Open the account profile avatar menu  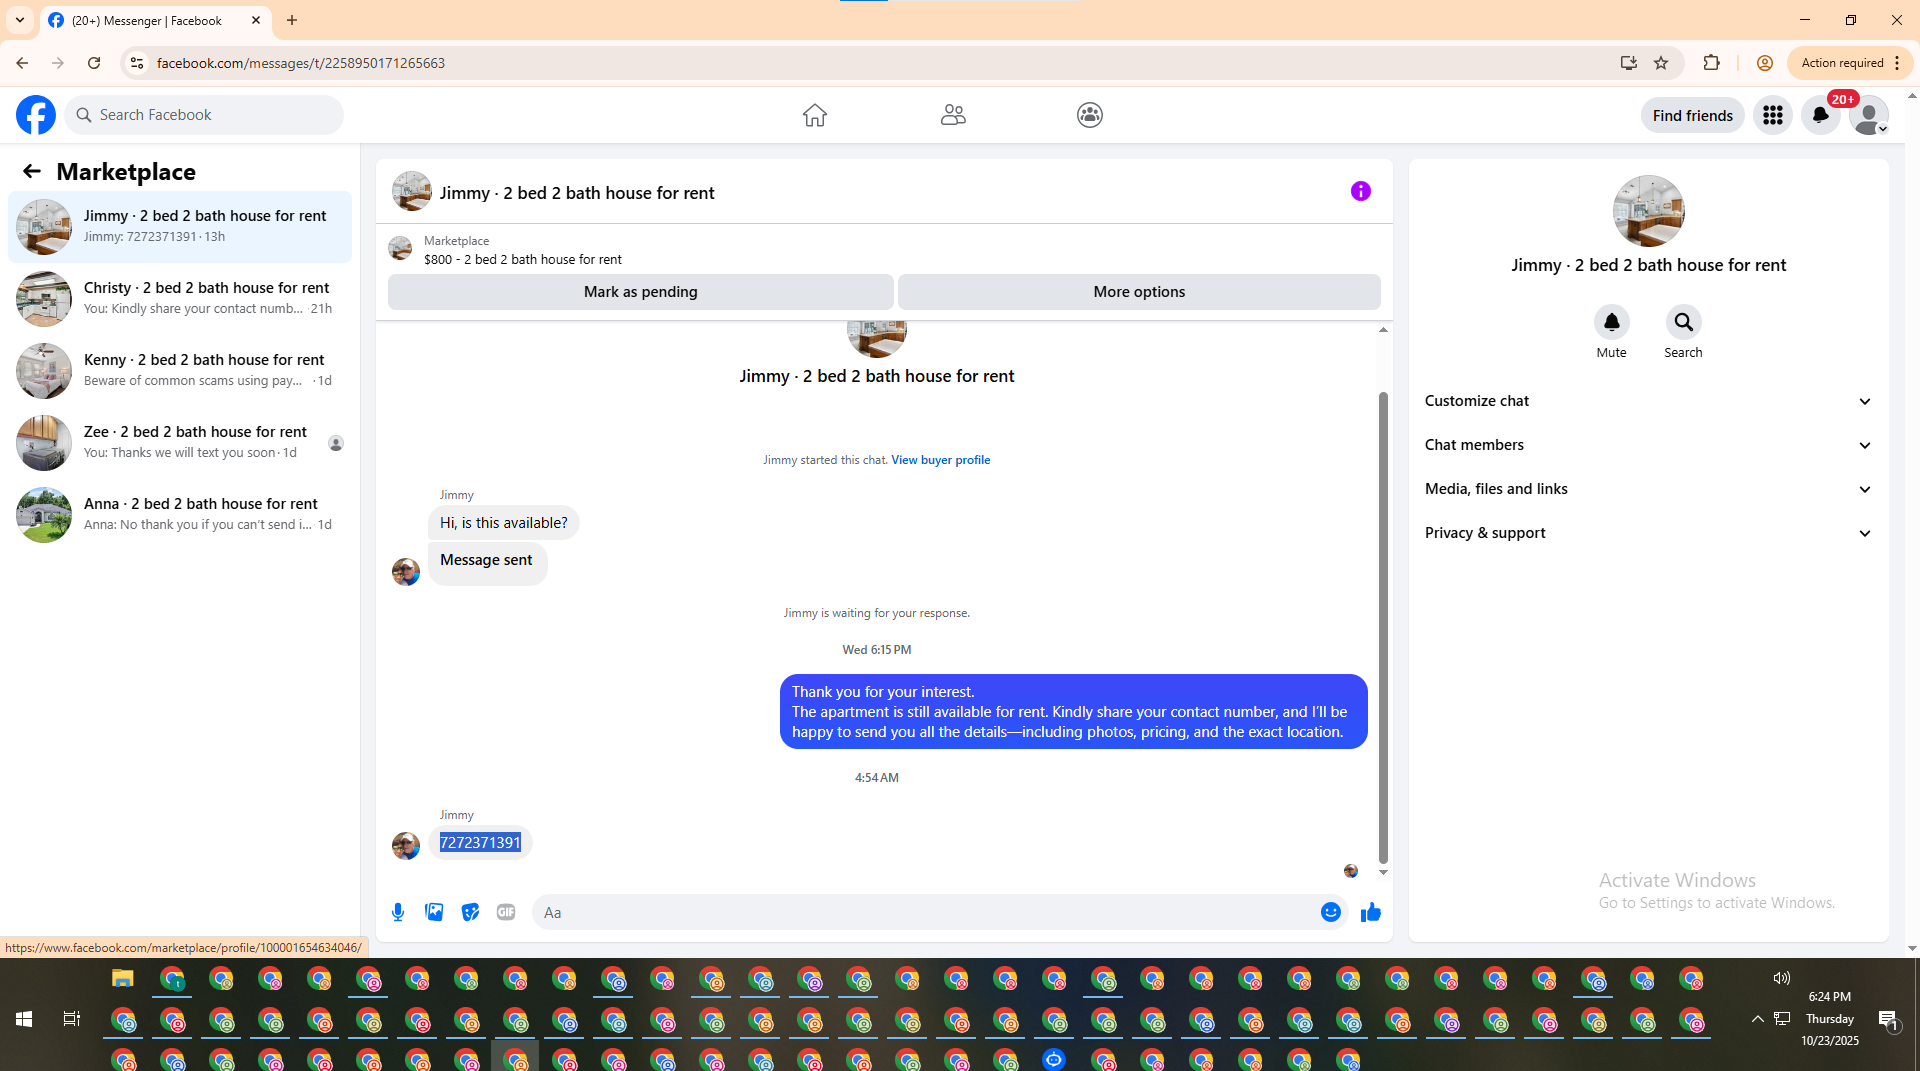coord(1868,115)
